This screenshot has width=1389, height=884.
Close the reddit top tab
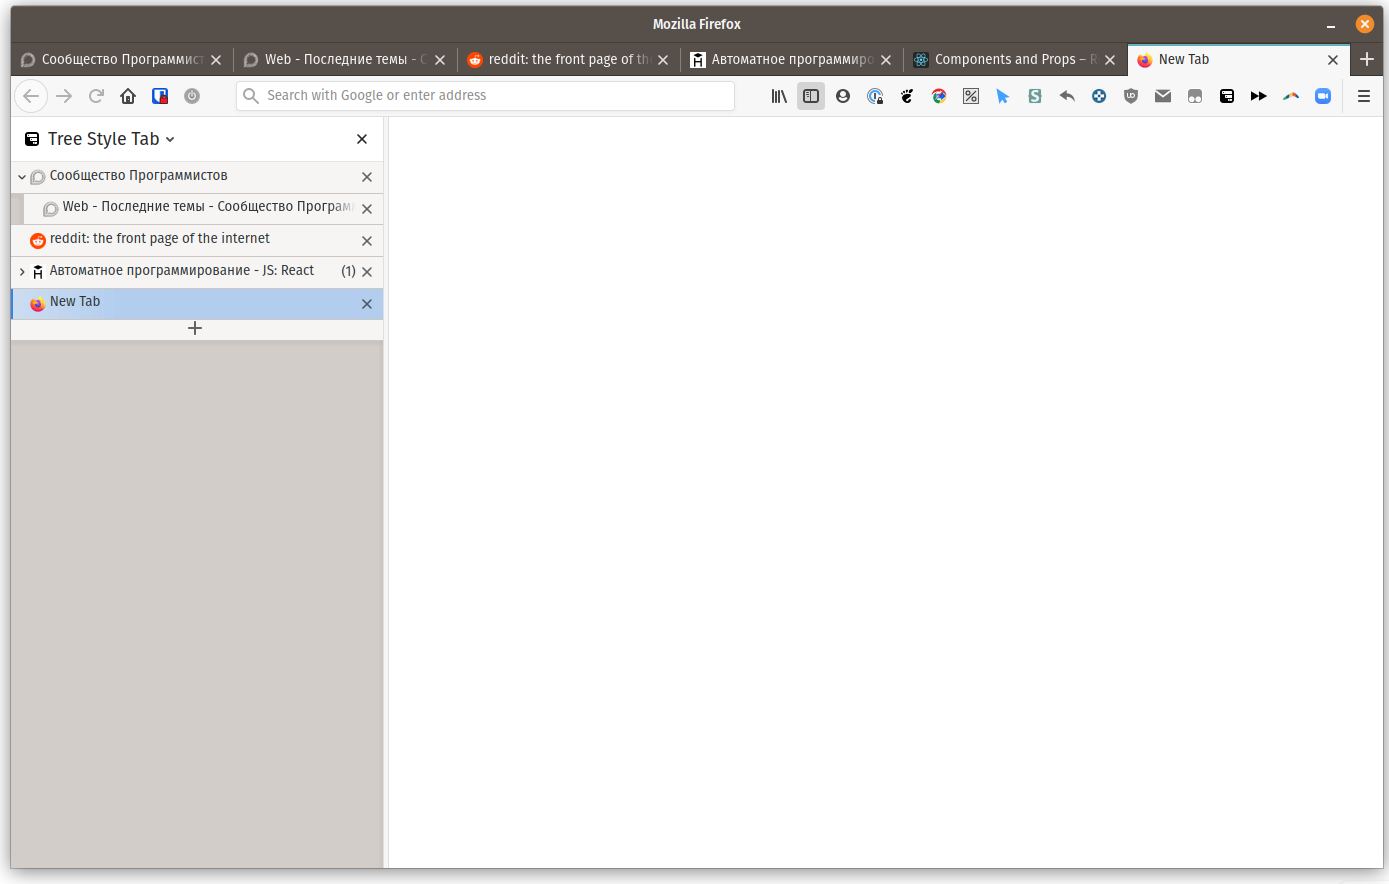click(663, 60)
